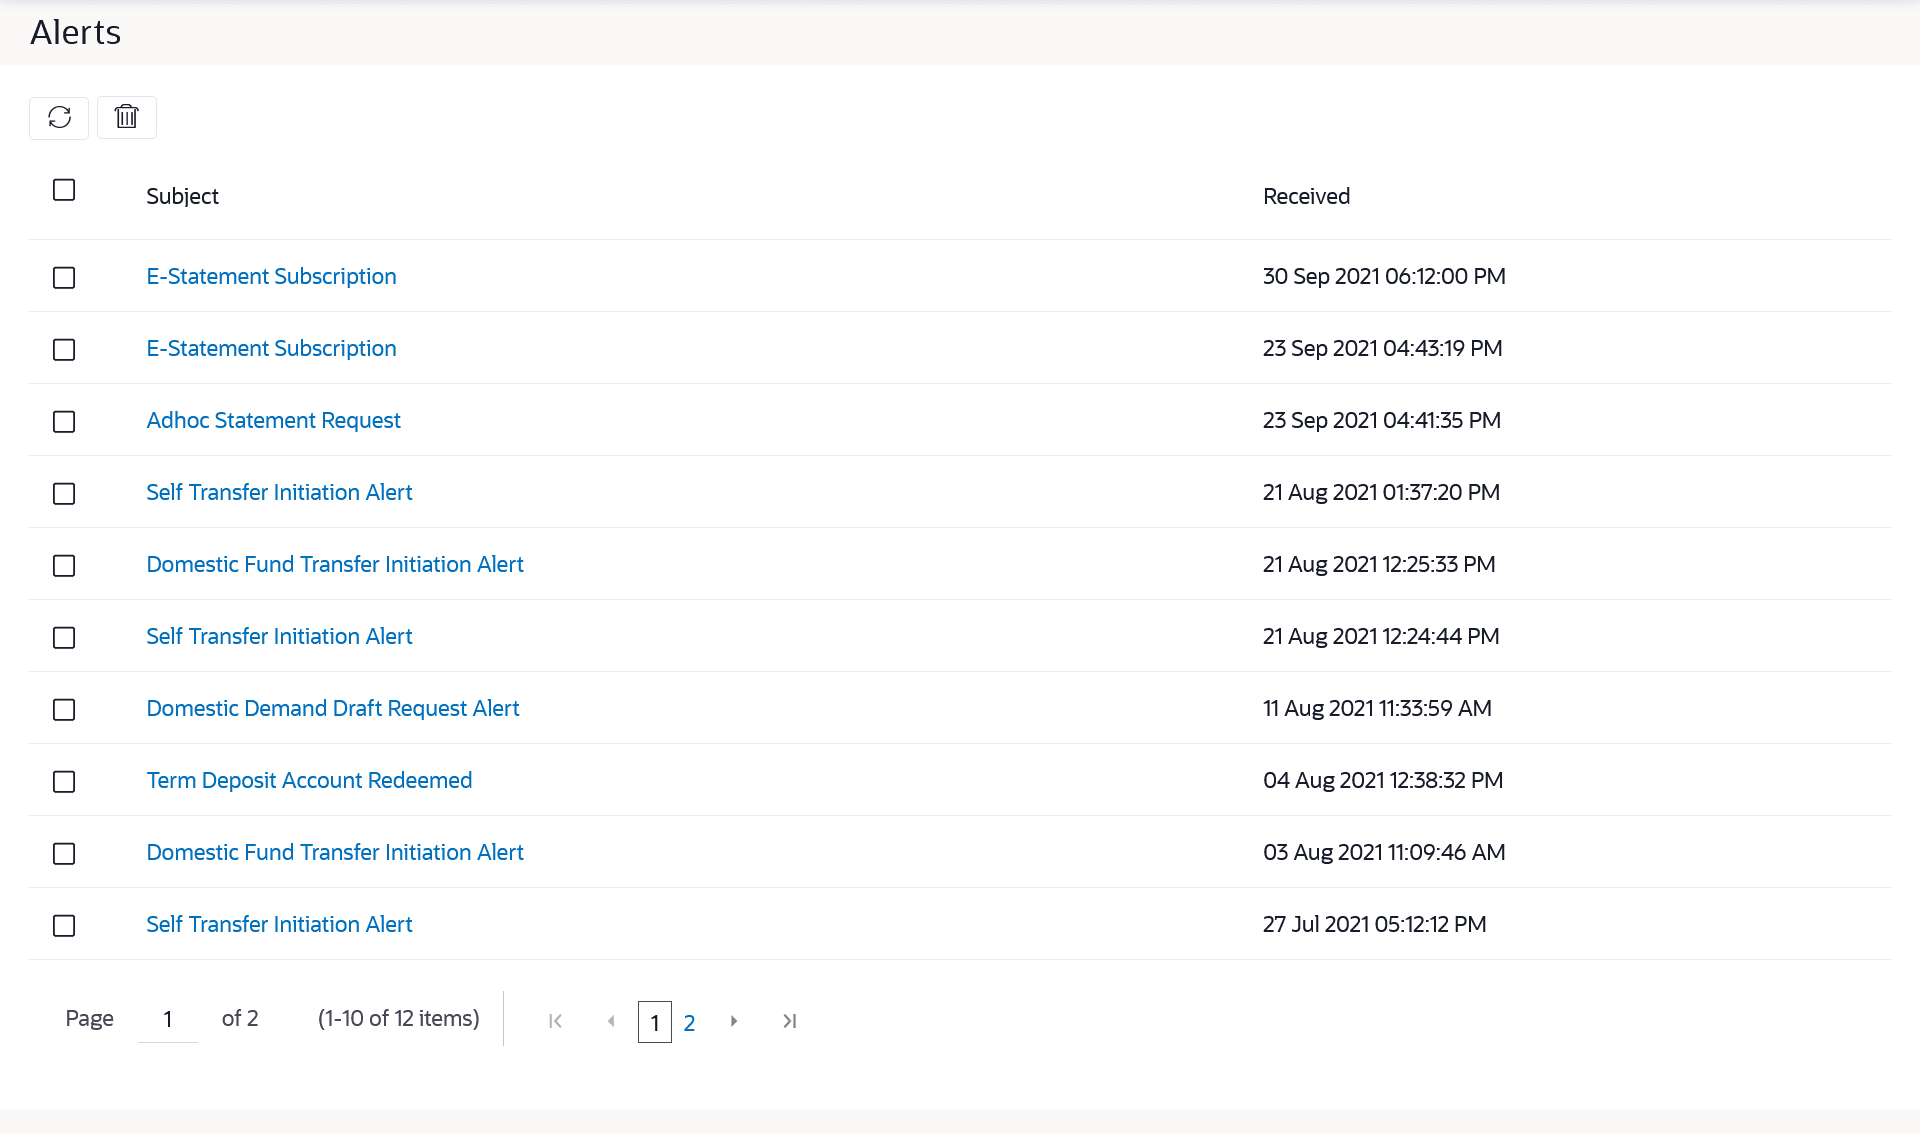Open Term Deposit Account Redeemed alert

(309, 781)
